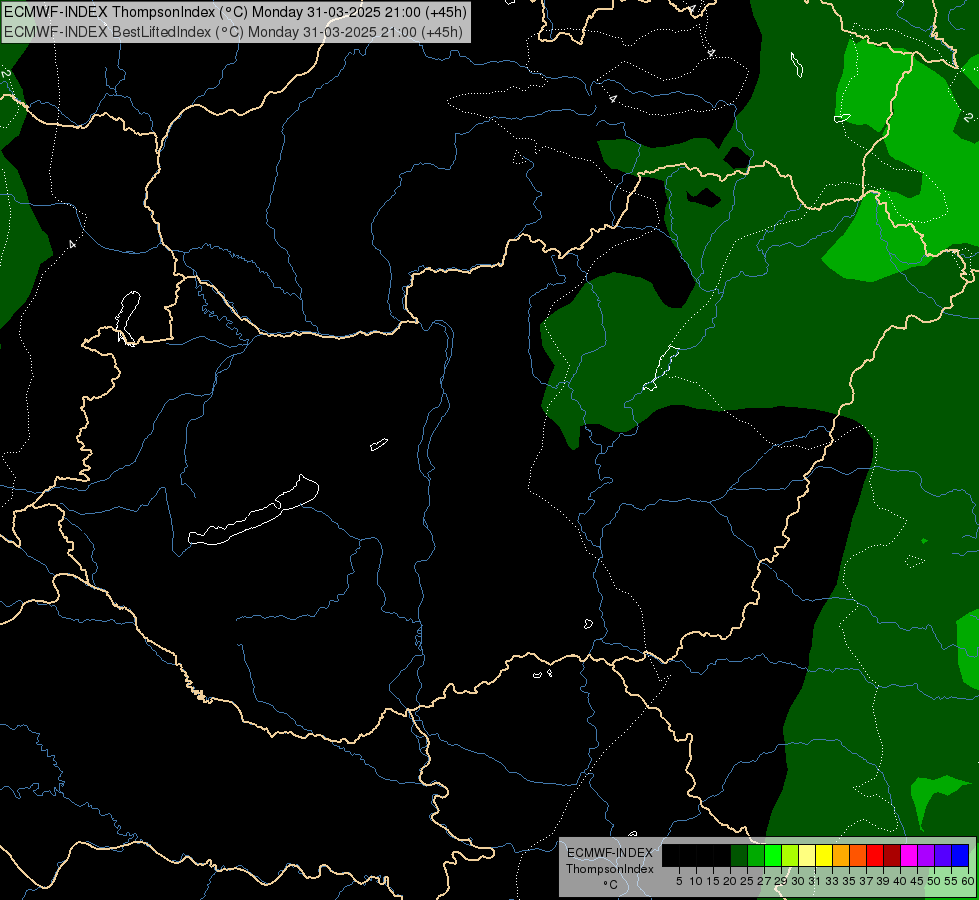Click the pale yellow 30–31 legend swatch
979x900 pixels.
click(x=807, y=855)
